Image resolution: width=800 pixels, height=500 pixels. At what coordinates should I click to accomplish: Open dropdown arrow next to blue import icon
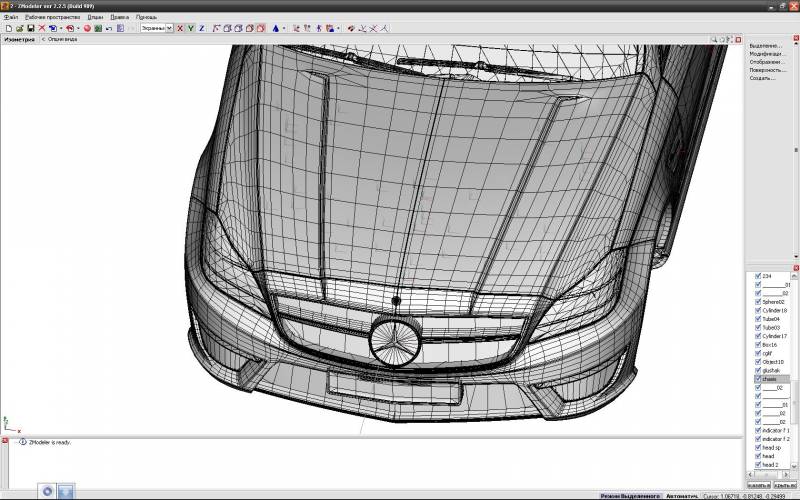(61, 29)
